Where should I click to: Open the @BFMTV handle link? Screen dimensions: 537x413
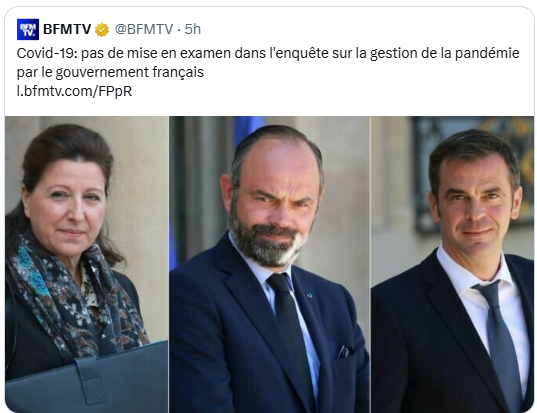[143, 29]
